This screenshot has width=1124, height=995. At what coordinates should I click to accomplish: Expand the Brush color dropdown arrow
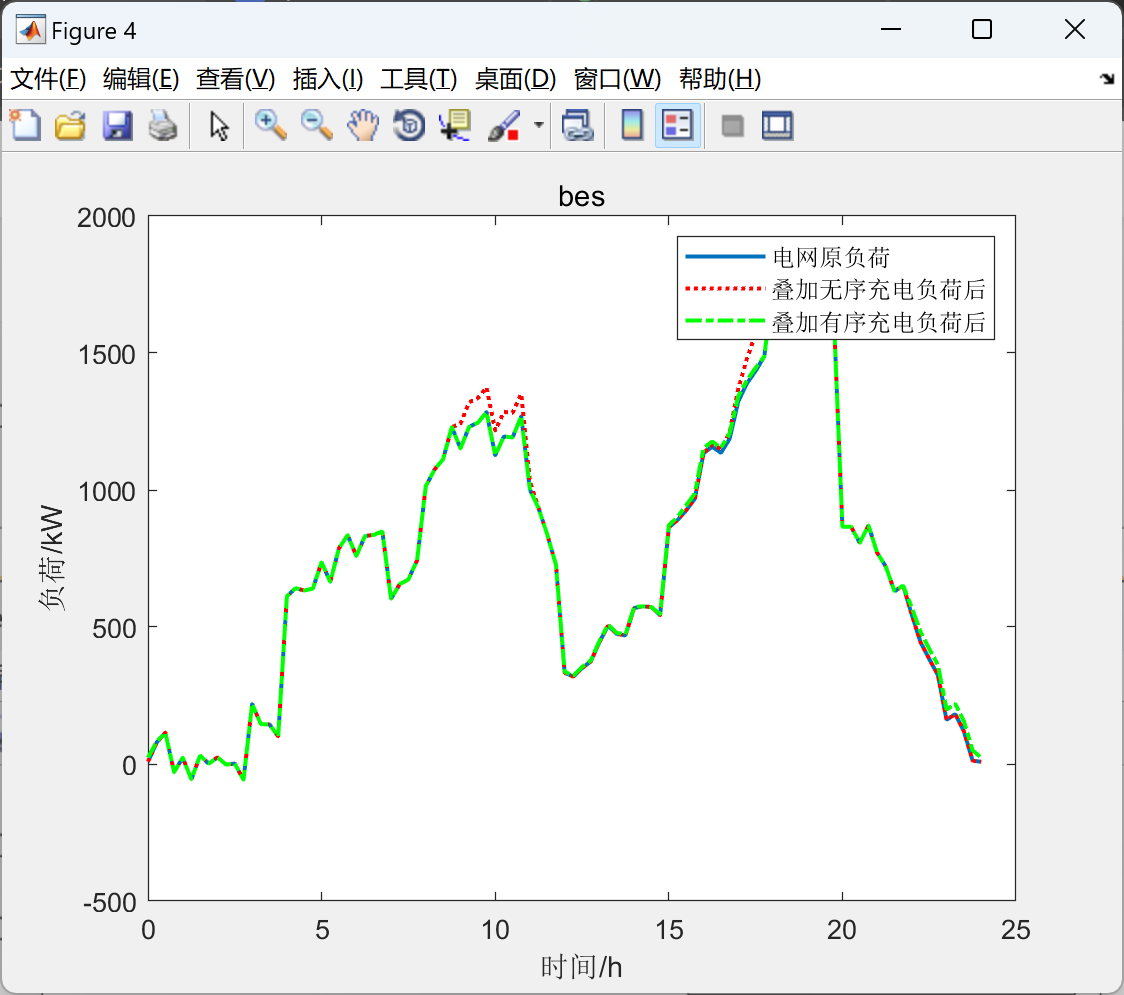click(x=539, y=125)
